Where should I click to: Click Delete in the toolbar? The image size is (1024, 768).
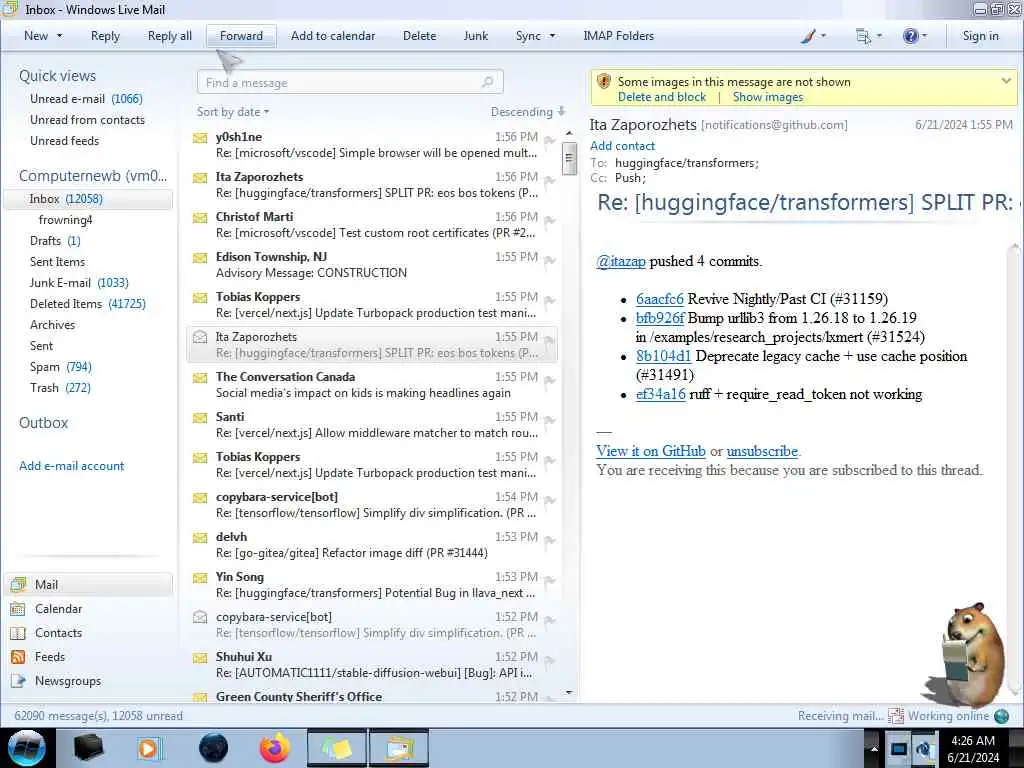[419, 36]
